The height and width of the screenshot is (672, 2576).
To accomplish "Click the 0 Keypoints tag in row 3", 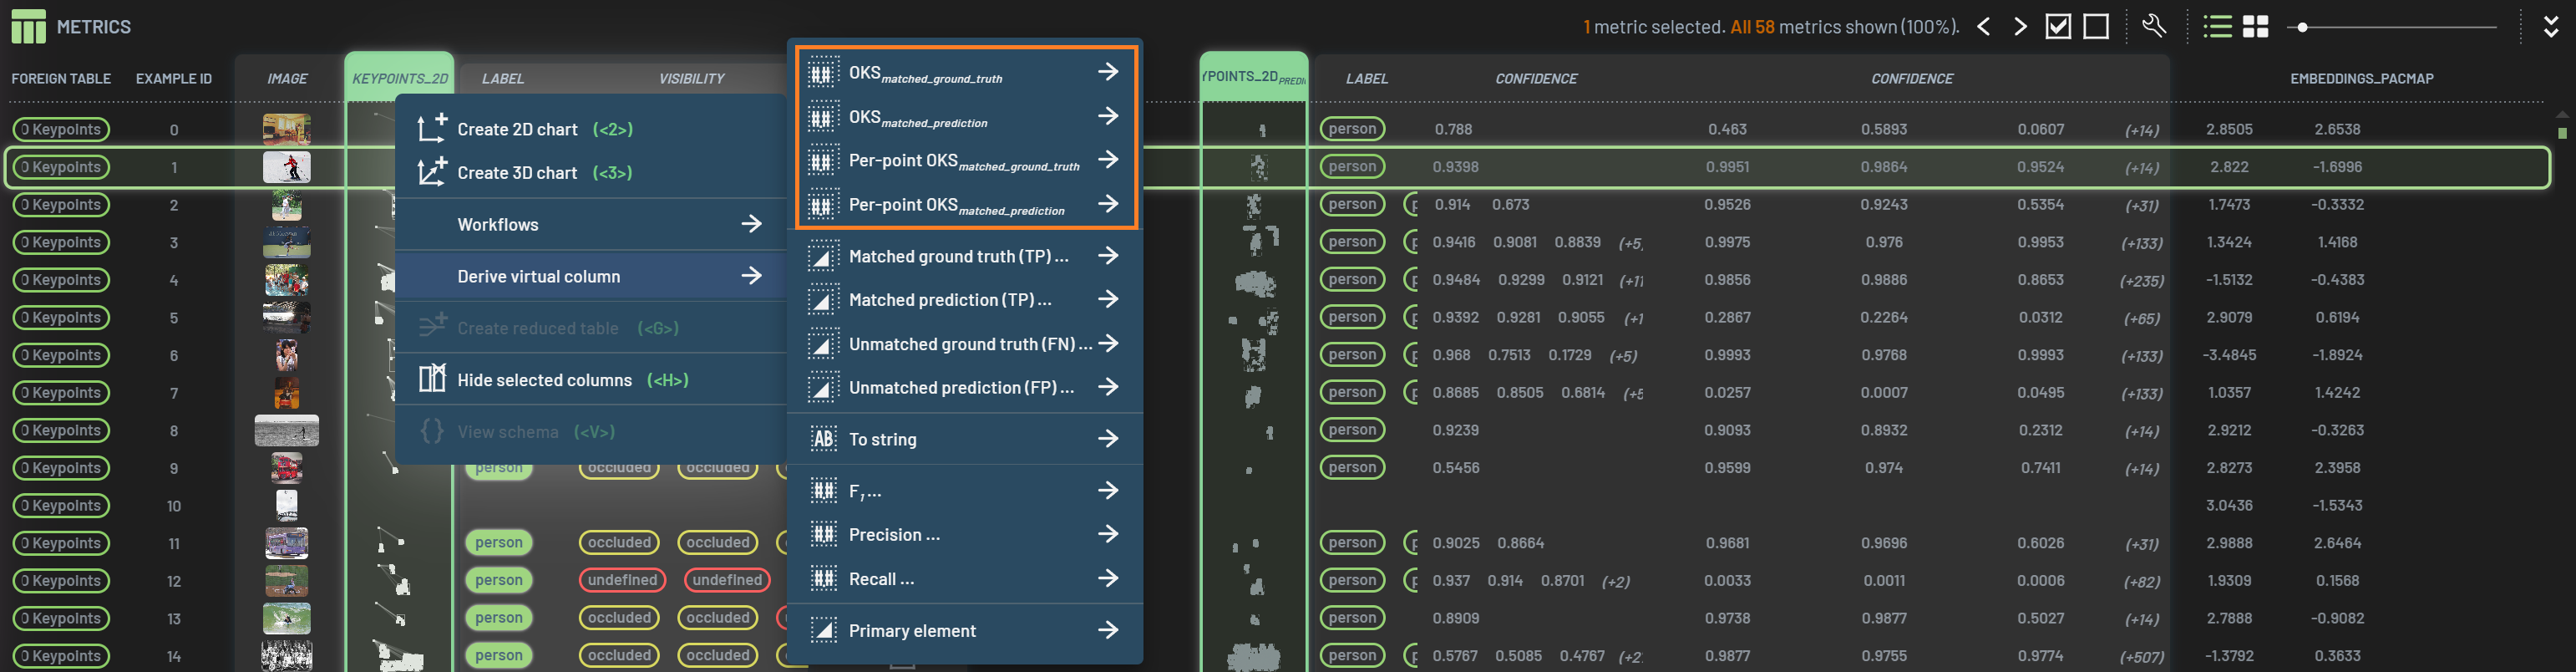I will pyautogui.click(x=61, y=242).
